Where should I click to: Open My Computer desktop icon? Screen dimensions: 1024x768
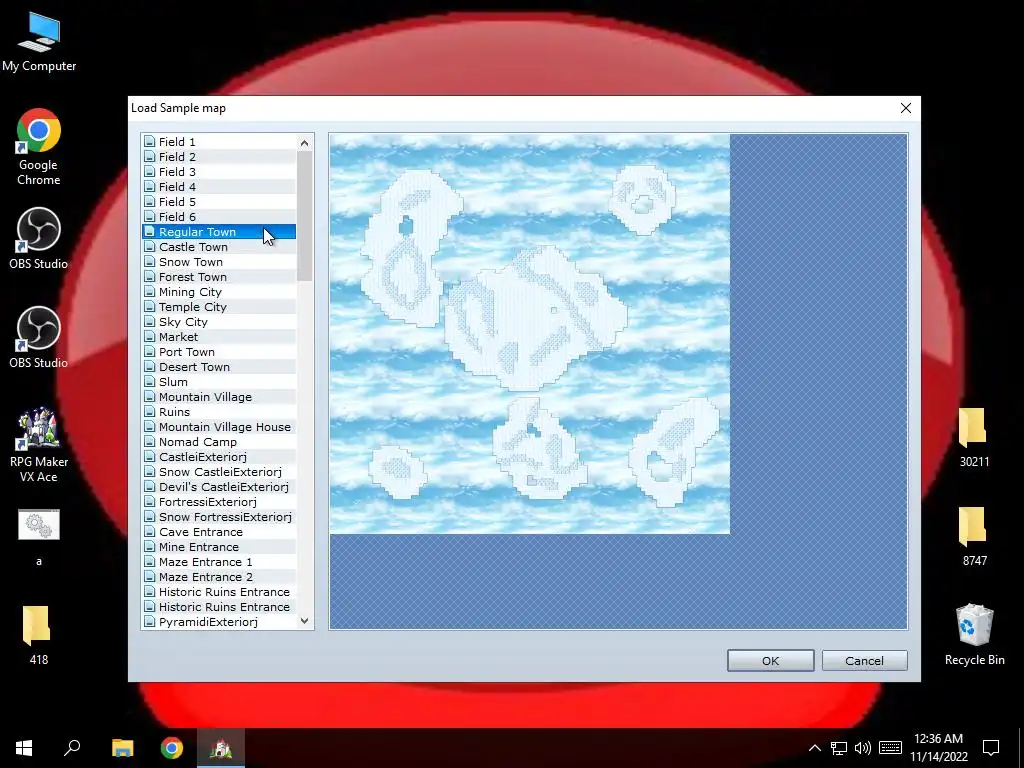tap(39, 43)
